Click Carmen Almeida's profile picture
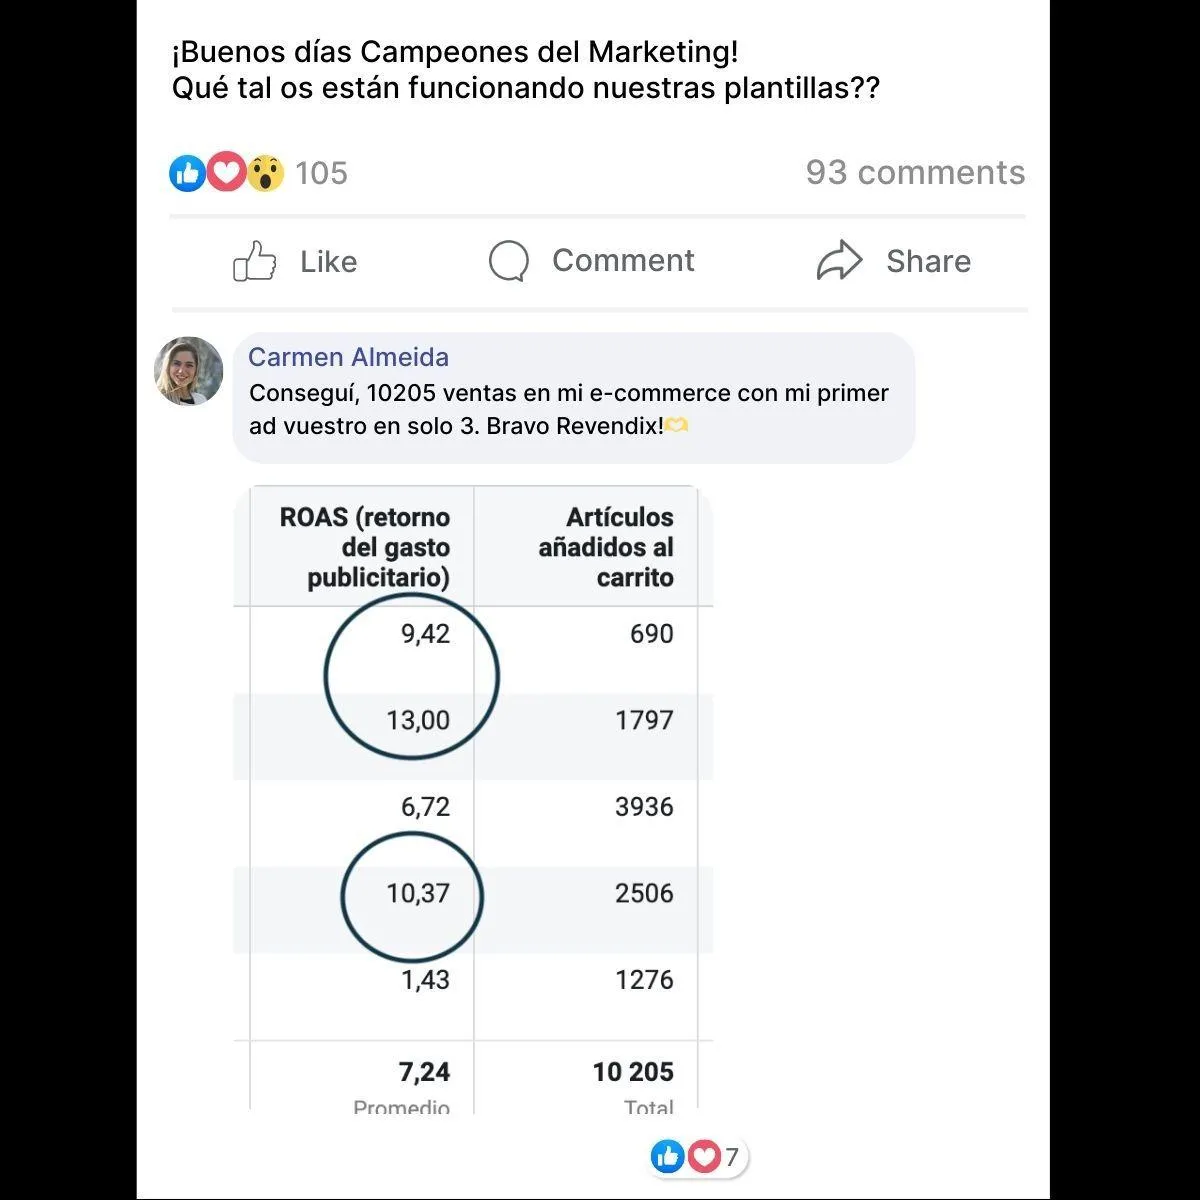 pos(189,371)
